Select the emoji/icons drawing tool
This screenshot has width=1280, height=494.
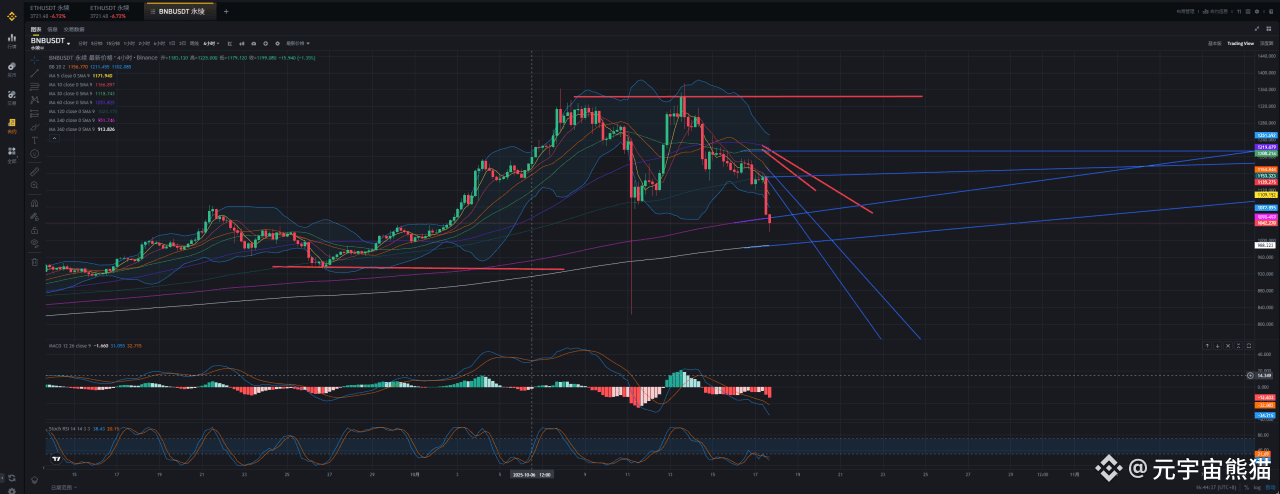pyautogui.click(x=34, y=154)
